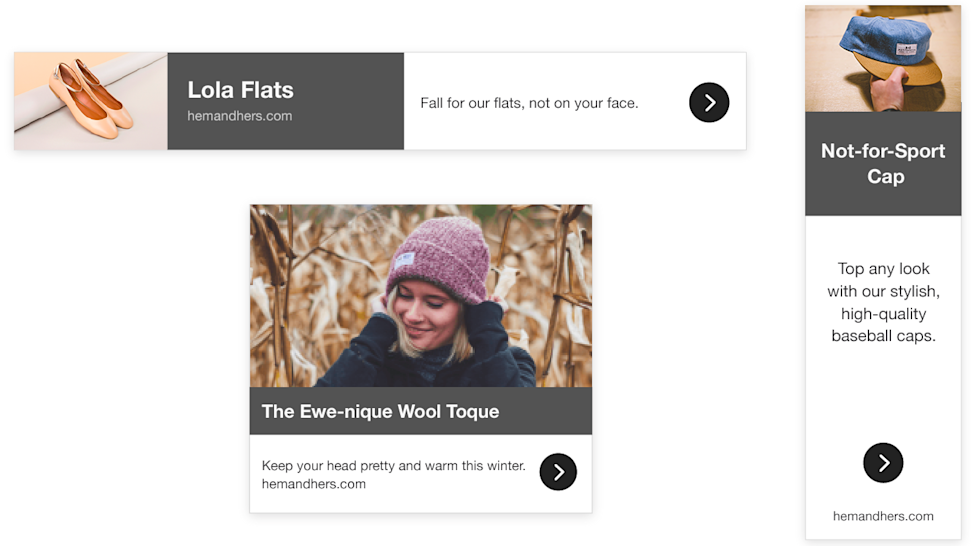Click the white label patch on denim cap
The image size is (980, 546).
(x=907, y=49)
